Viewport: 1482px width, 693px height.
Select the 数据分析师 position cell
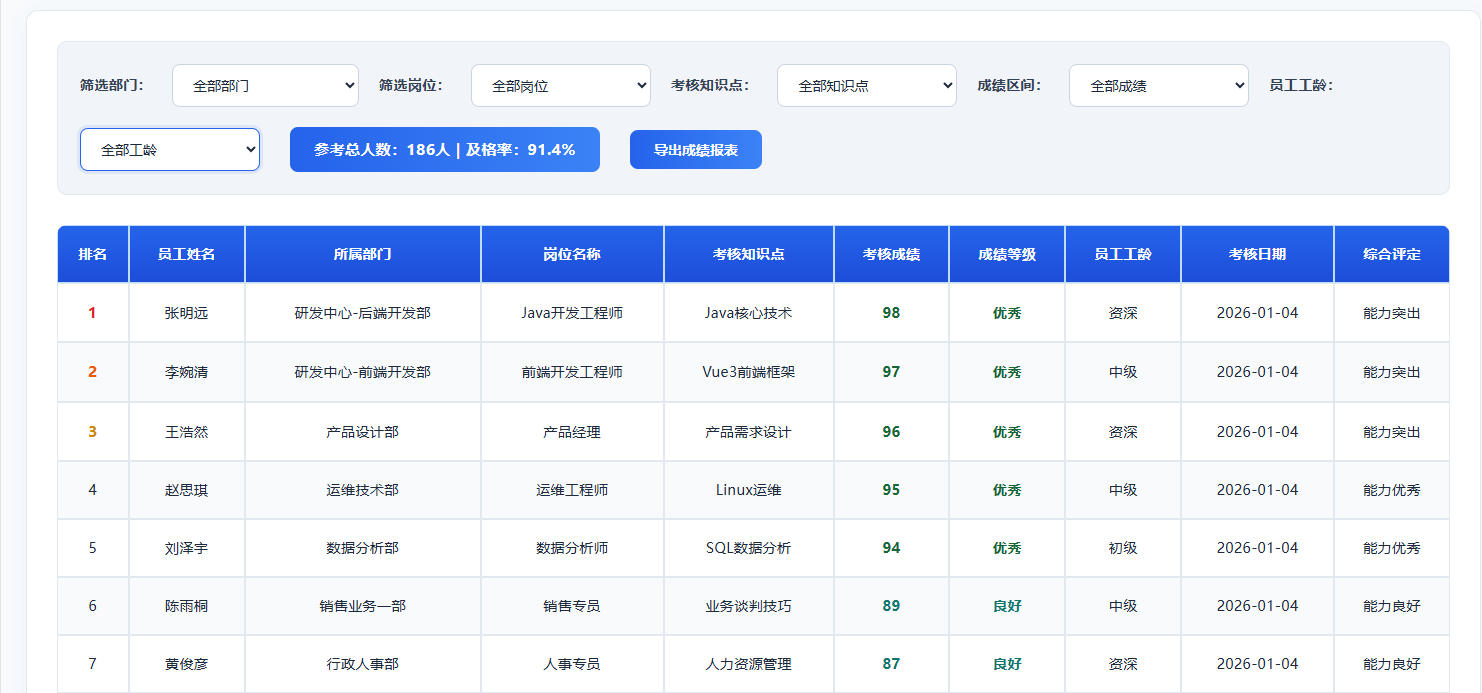(x=572, y=548)
